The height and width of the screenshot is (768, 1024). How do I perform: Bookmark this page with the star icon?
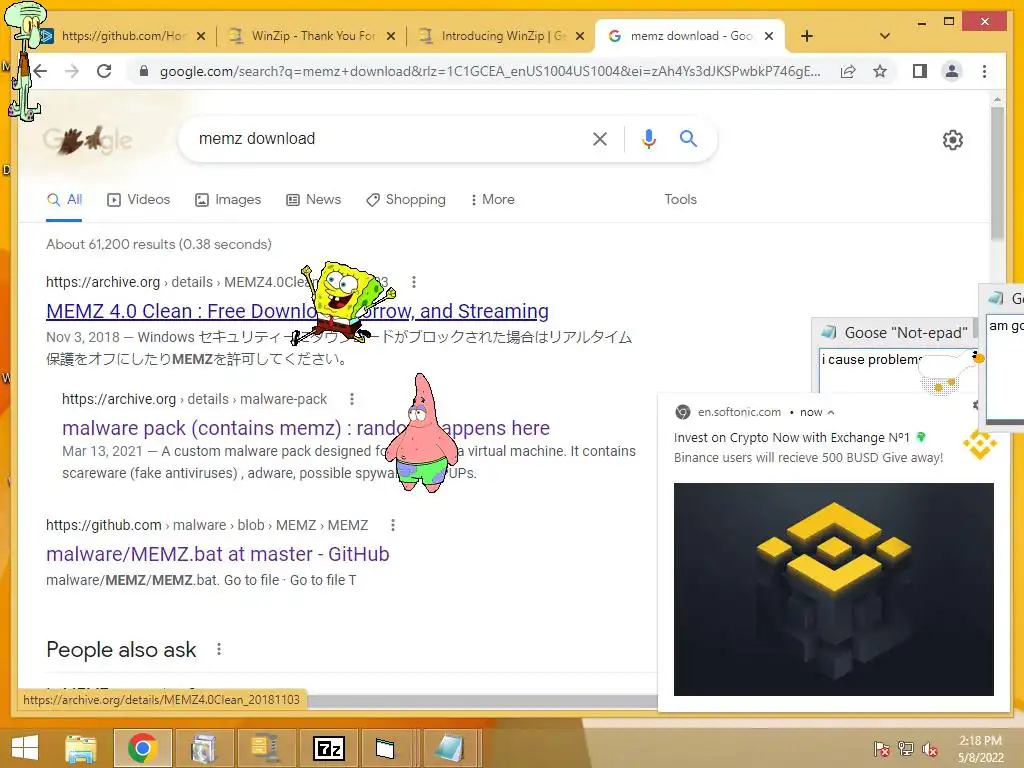click(x=880, y=71)
